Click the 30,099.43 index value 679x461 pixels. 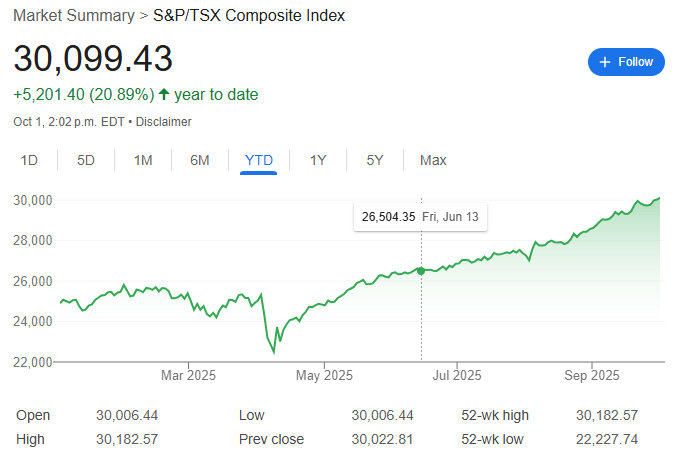[x=93, y=58]
